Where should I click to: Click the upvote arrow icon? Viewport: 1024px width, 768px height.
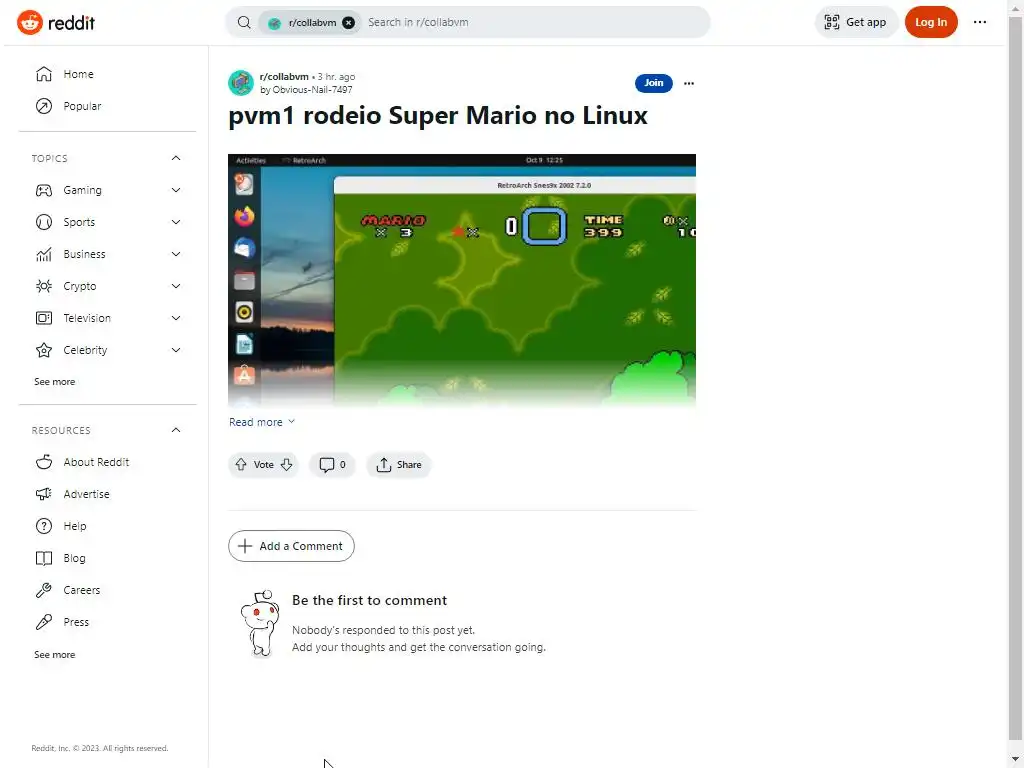click(x=241, y=464)
